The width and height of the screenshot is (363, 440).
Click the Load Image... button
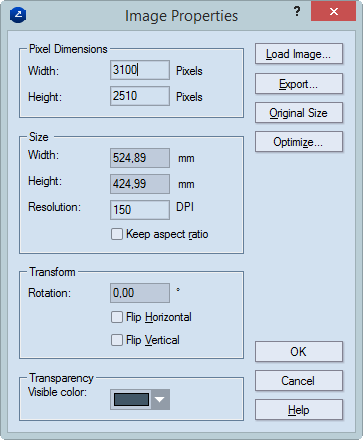click(299, 54)
